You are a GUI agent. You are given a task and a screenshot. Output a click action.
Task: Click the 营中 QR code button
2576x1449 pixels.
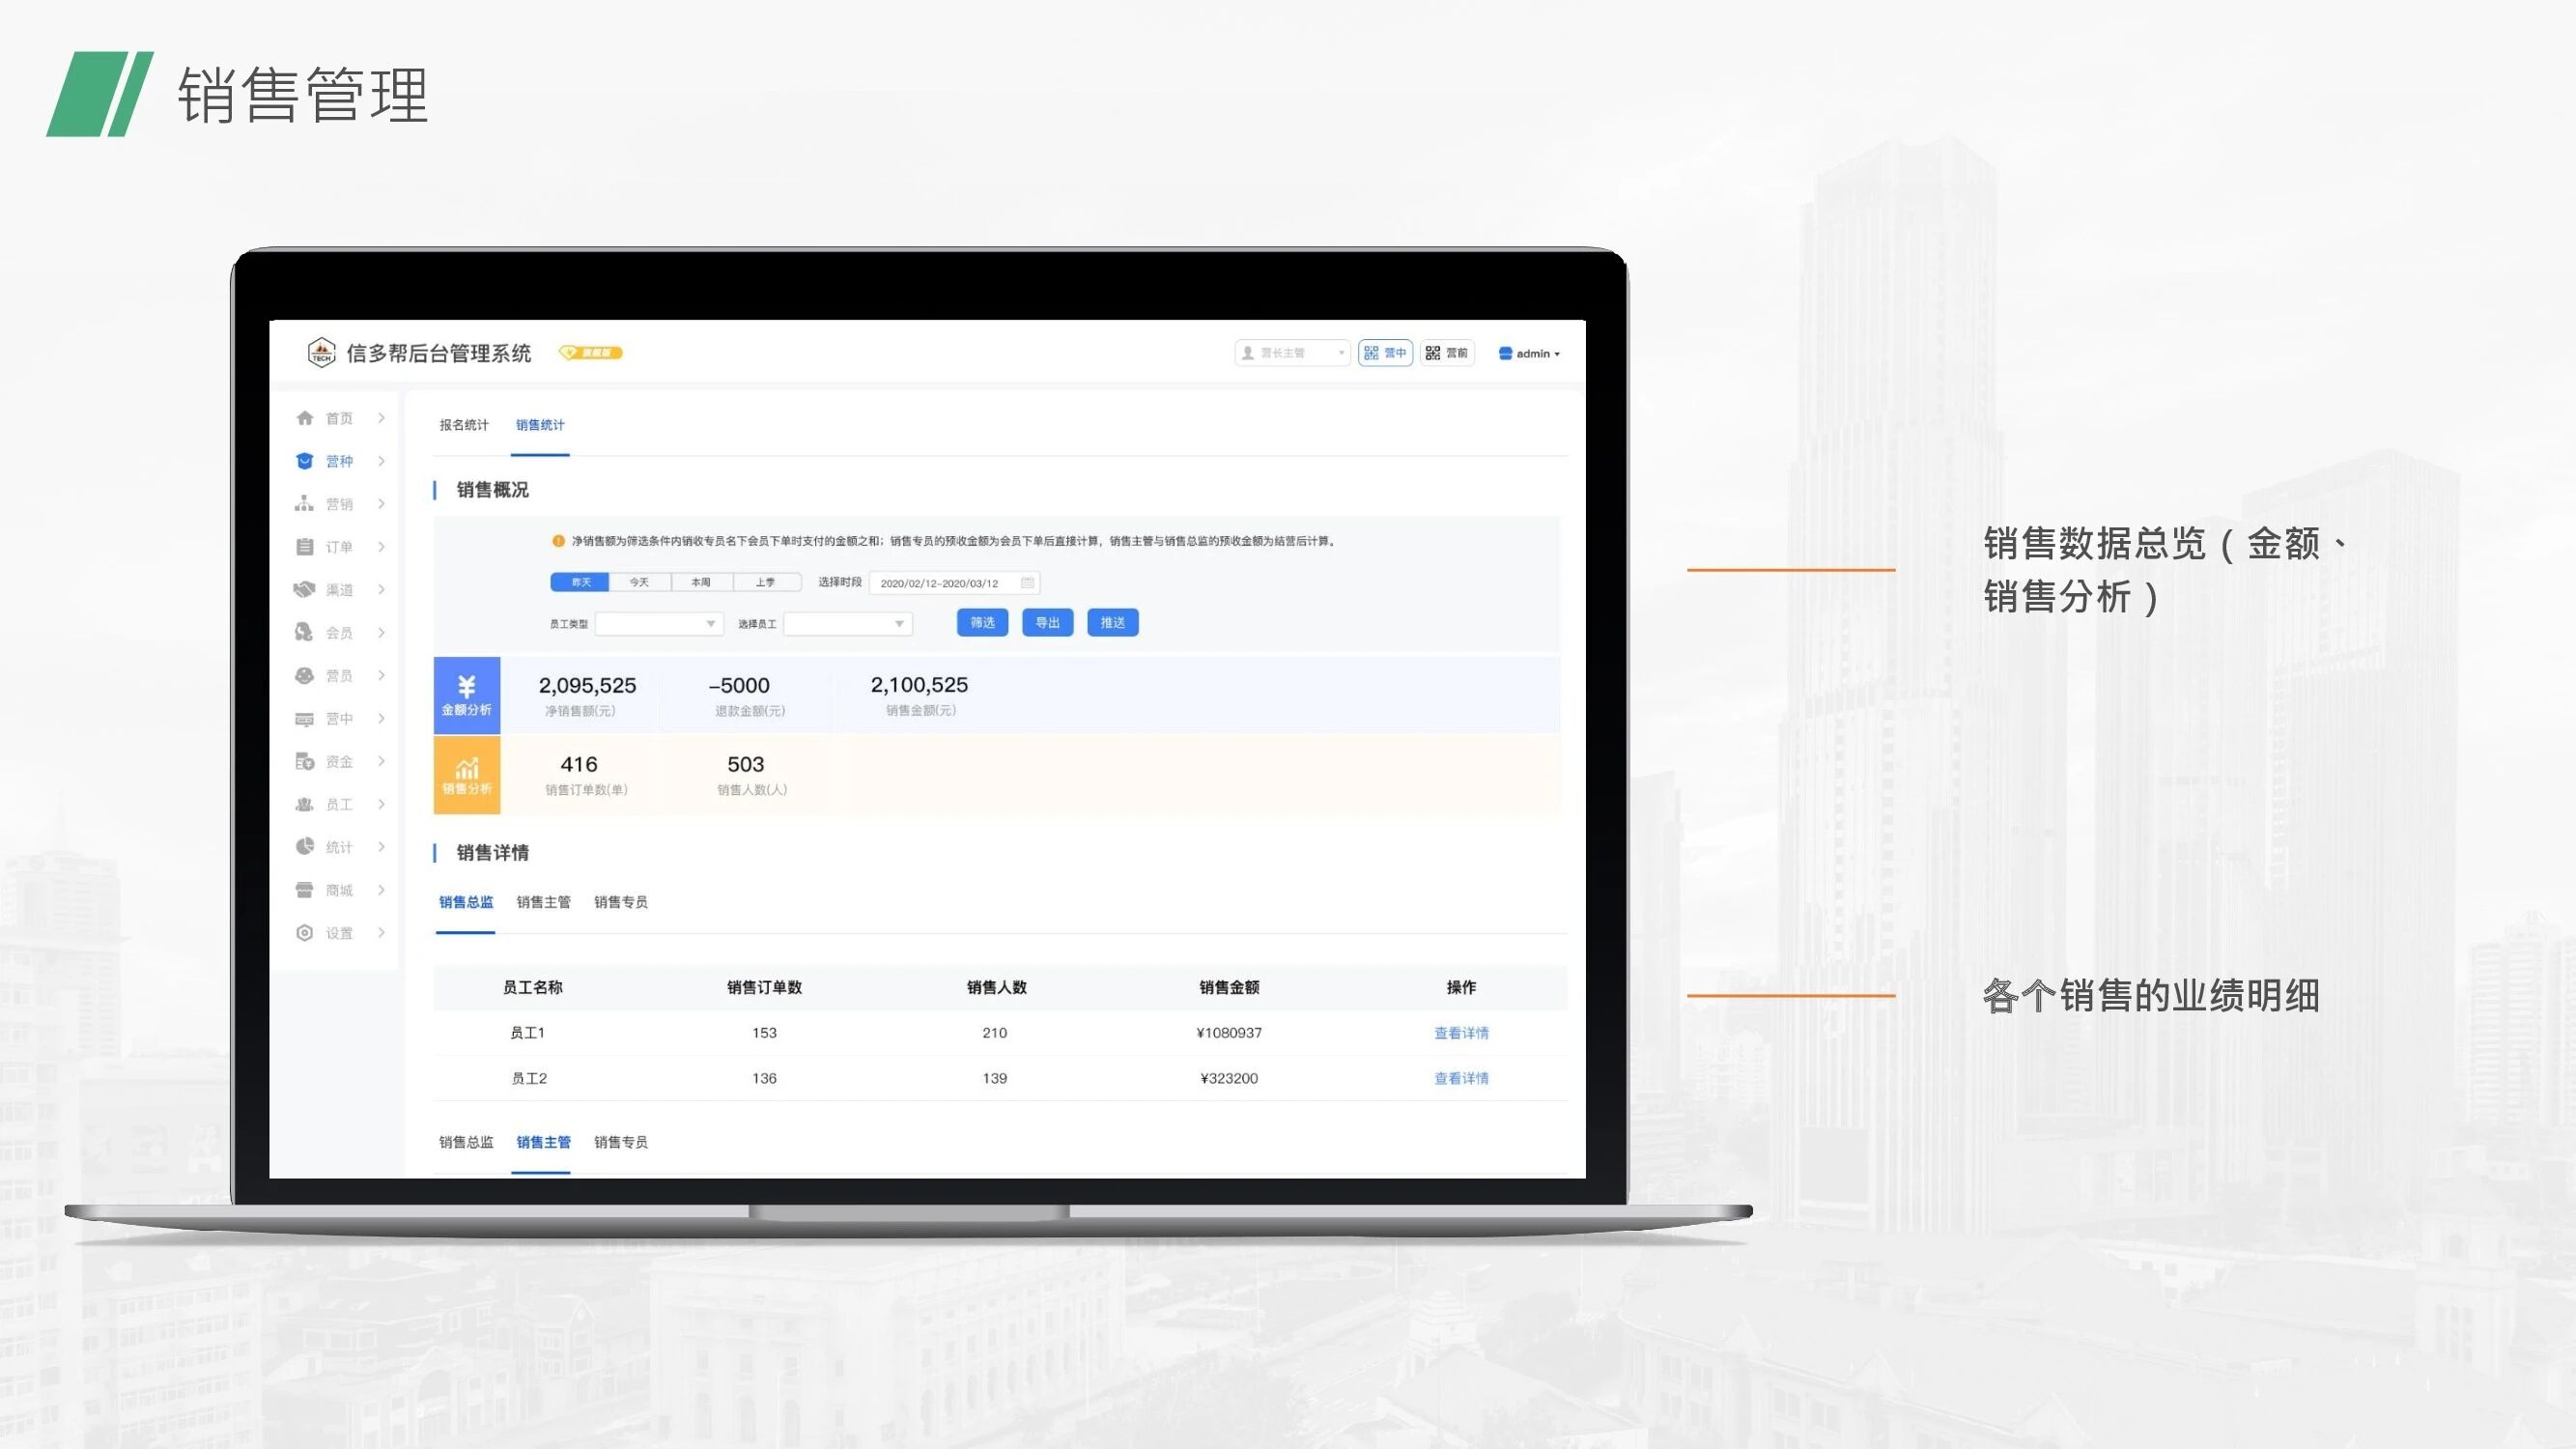coord(1385,353)
